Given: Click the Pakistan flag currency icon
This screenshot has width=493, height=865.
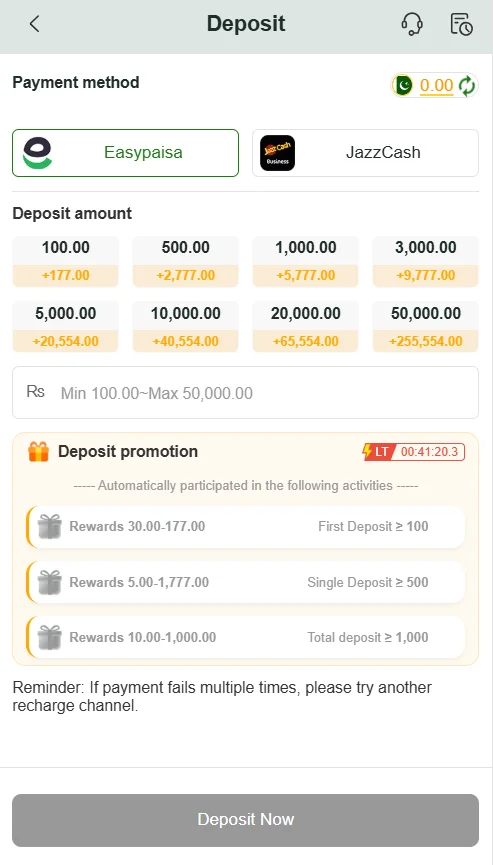Looking at the screenshot, I should click(404, 86).
